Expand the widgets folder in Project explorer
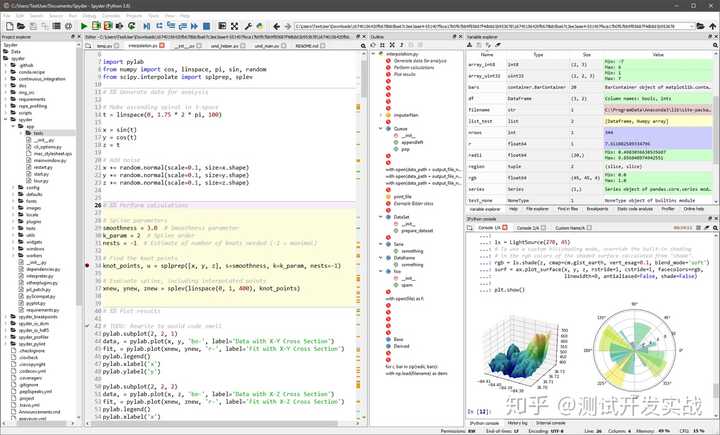720x435 pixels. [x=13, y=241]
